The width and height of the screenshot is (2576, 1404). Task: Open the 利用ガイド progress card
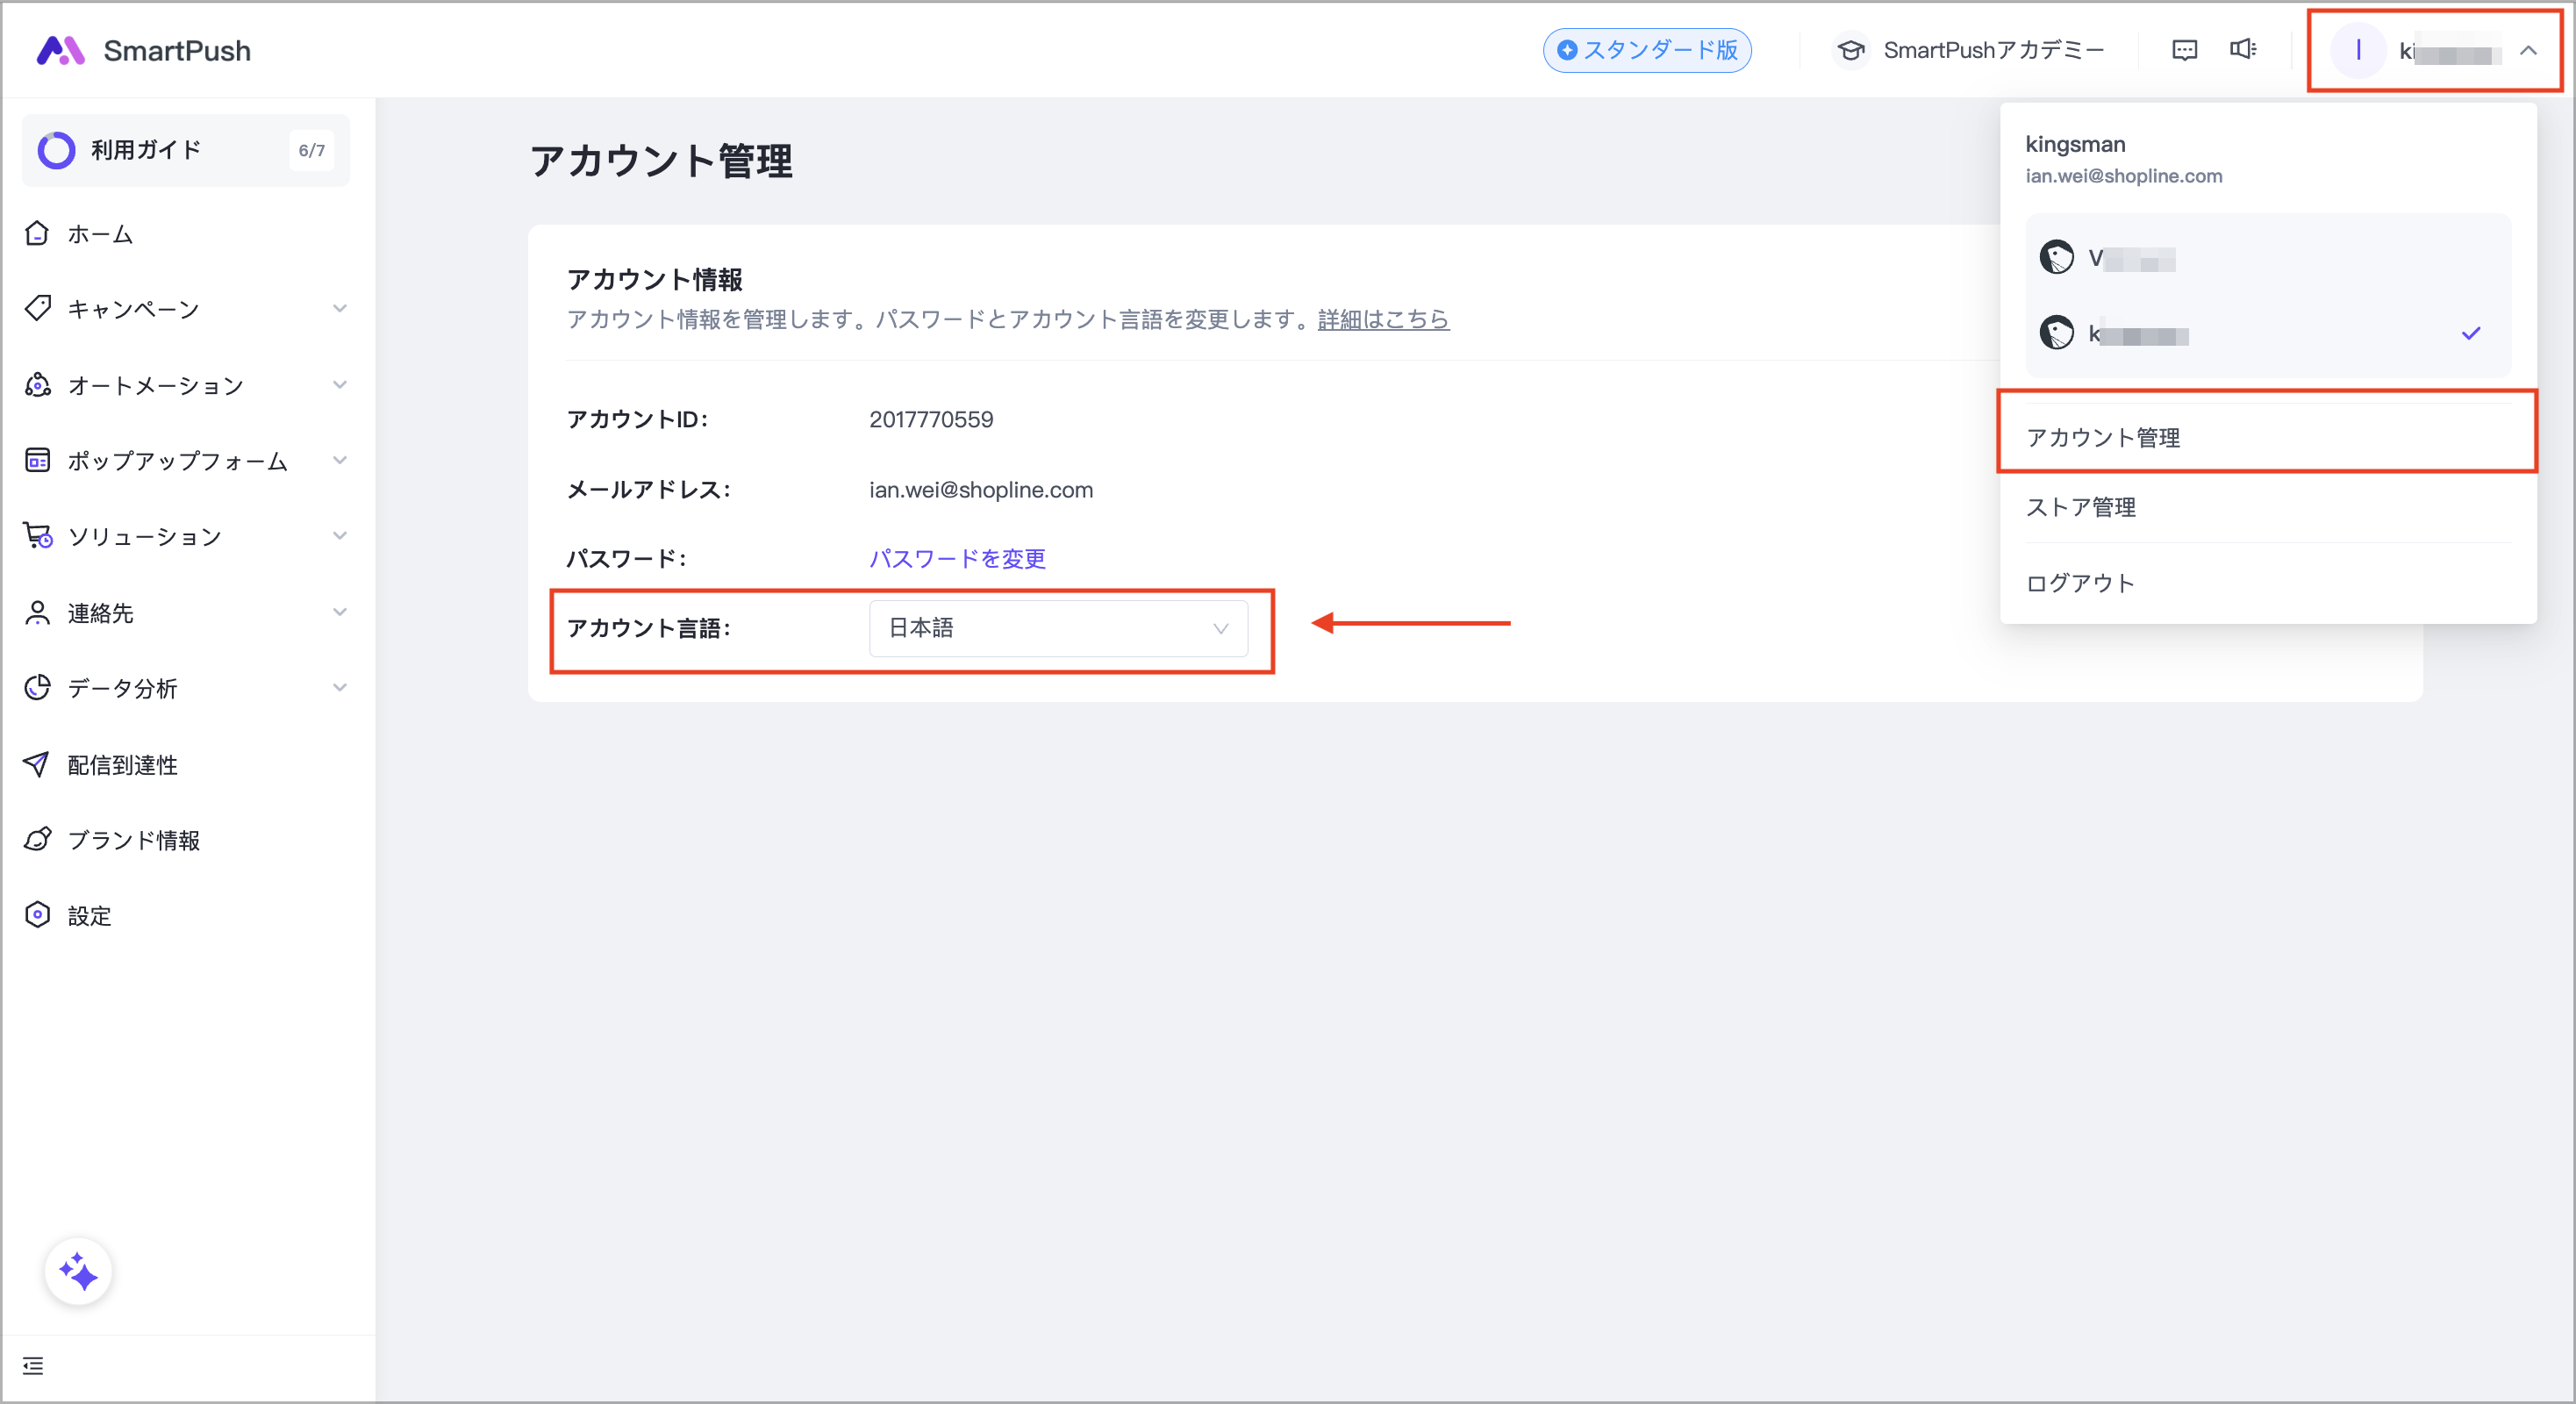tap(186, 150)
